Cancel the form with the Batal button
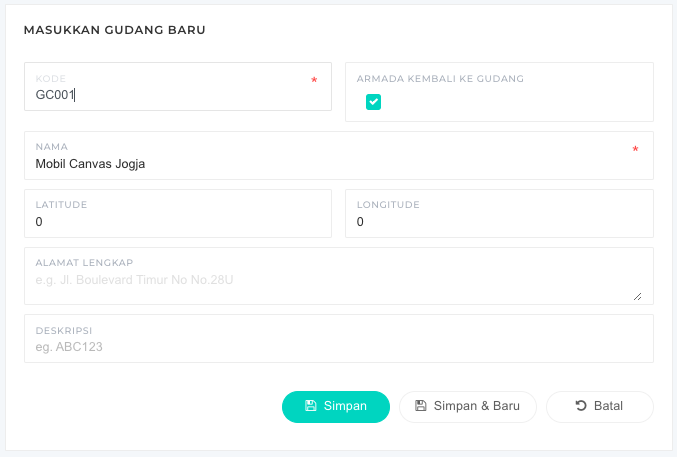The height and width of the screenshot is (457, 677). click(x=599, y=406)
